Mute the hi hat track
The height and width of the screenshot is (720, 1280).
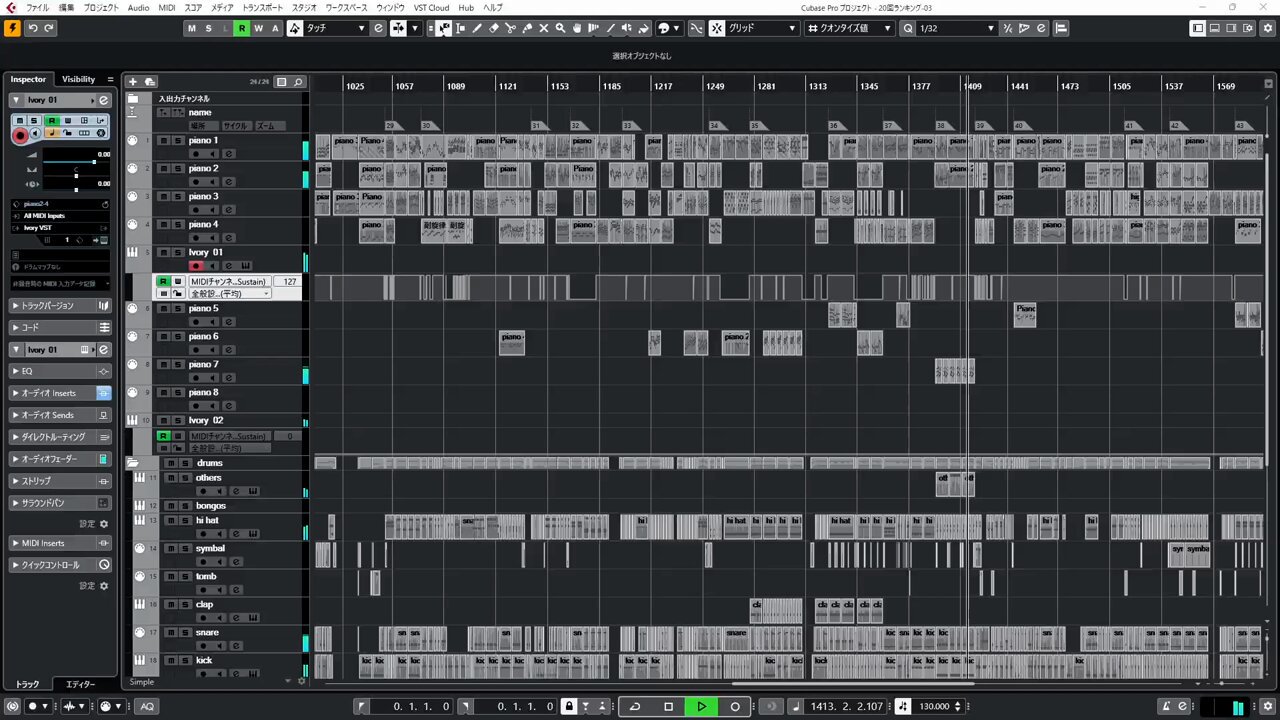(x=170, y=521)
